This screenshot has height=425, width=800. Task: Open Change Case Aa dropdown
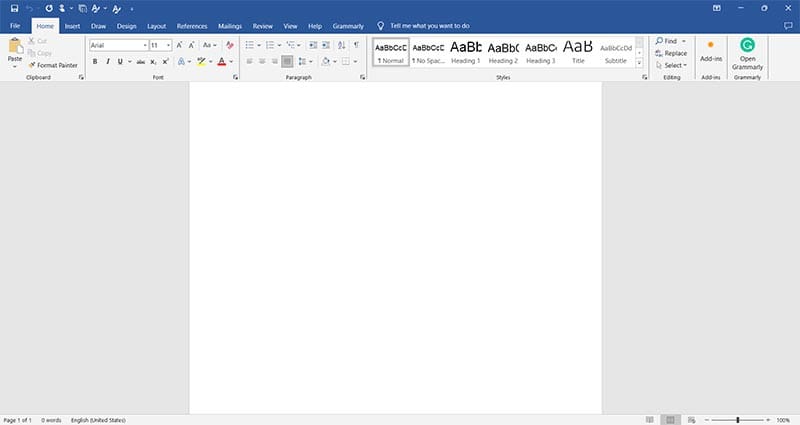[x=209, y=45]
